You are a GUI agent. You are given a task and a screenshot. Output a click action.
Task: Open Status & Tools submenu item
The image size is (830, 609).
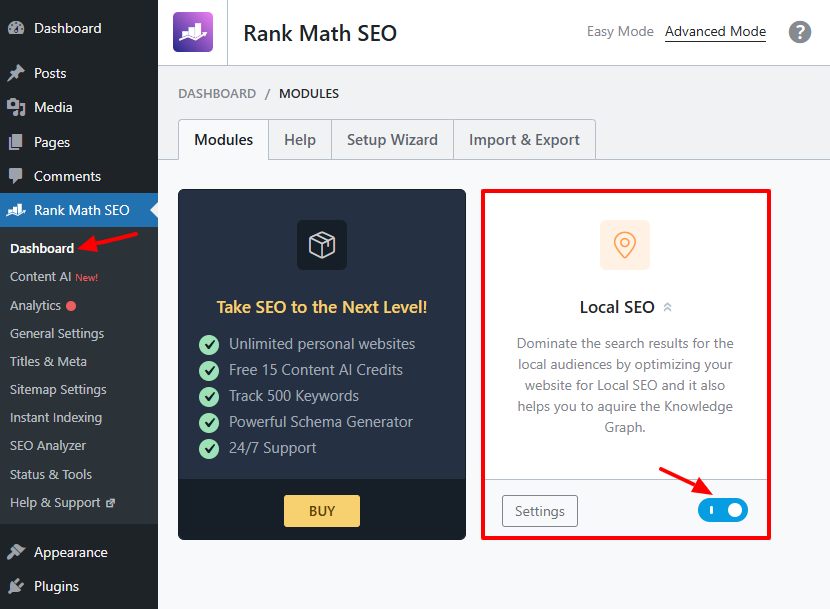coord(51,474)
